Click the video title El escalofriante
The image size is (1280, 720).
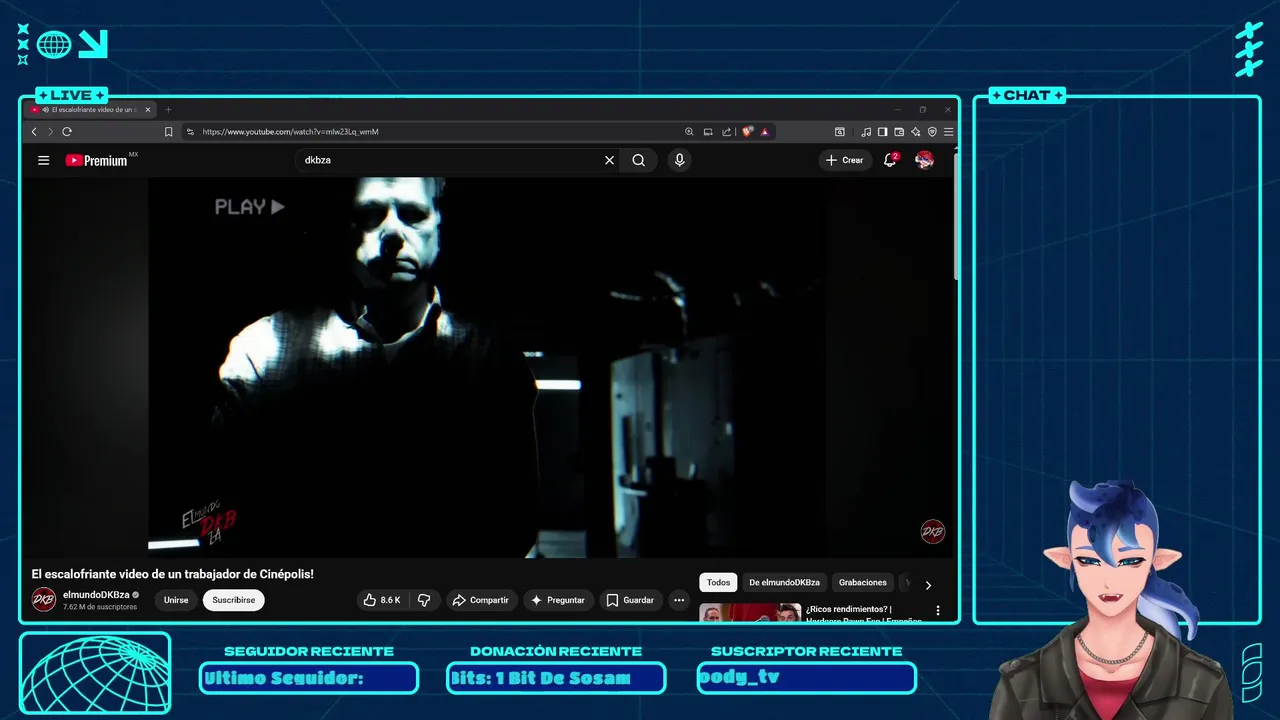pyautogui.click(x=173, y=574)
